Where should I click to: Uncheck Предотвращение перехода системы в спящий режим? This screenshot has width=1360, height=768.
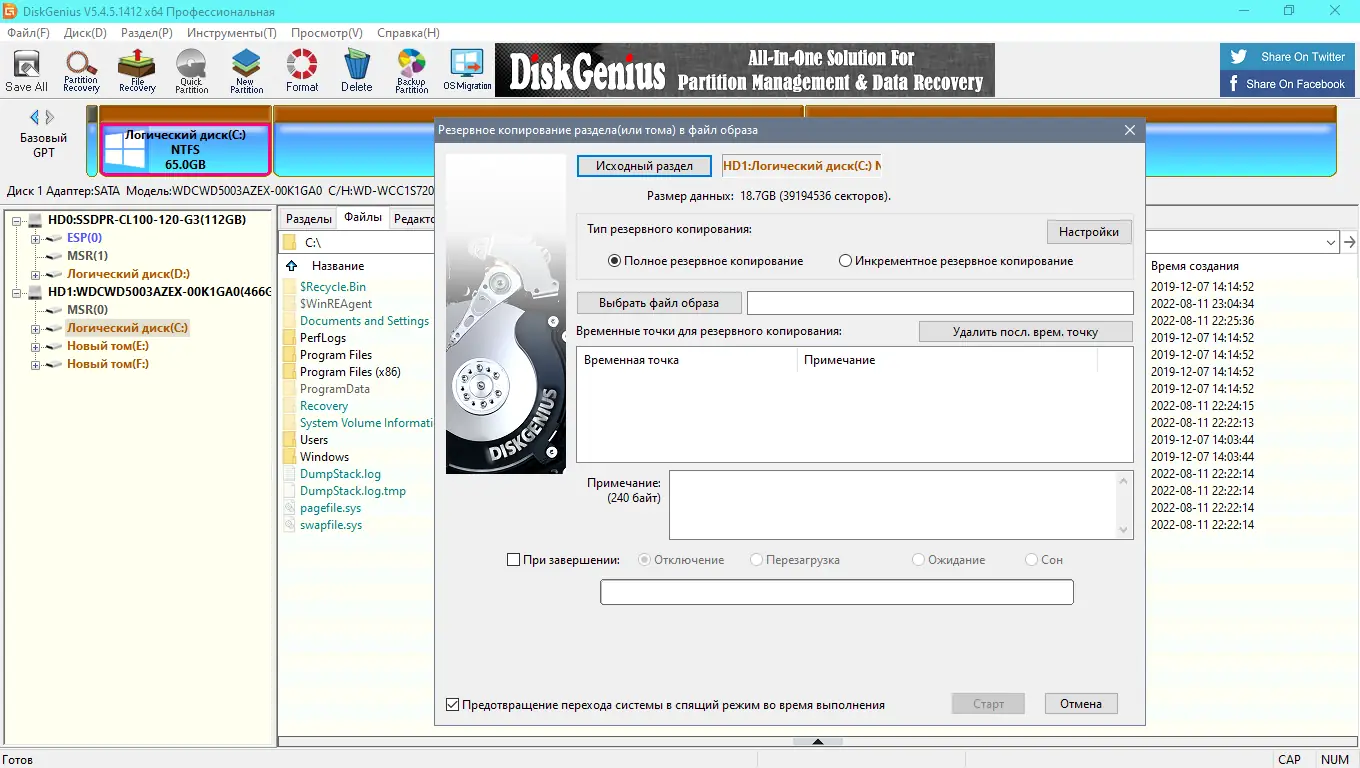[x=453, y=705]
